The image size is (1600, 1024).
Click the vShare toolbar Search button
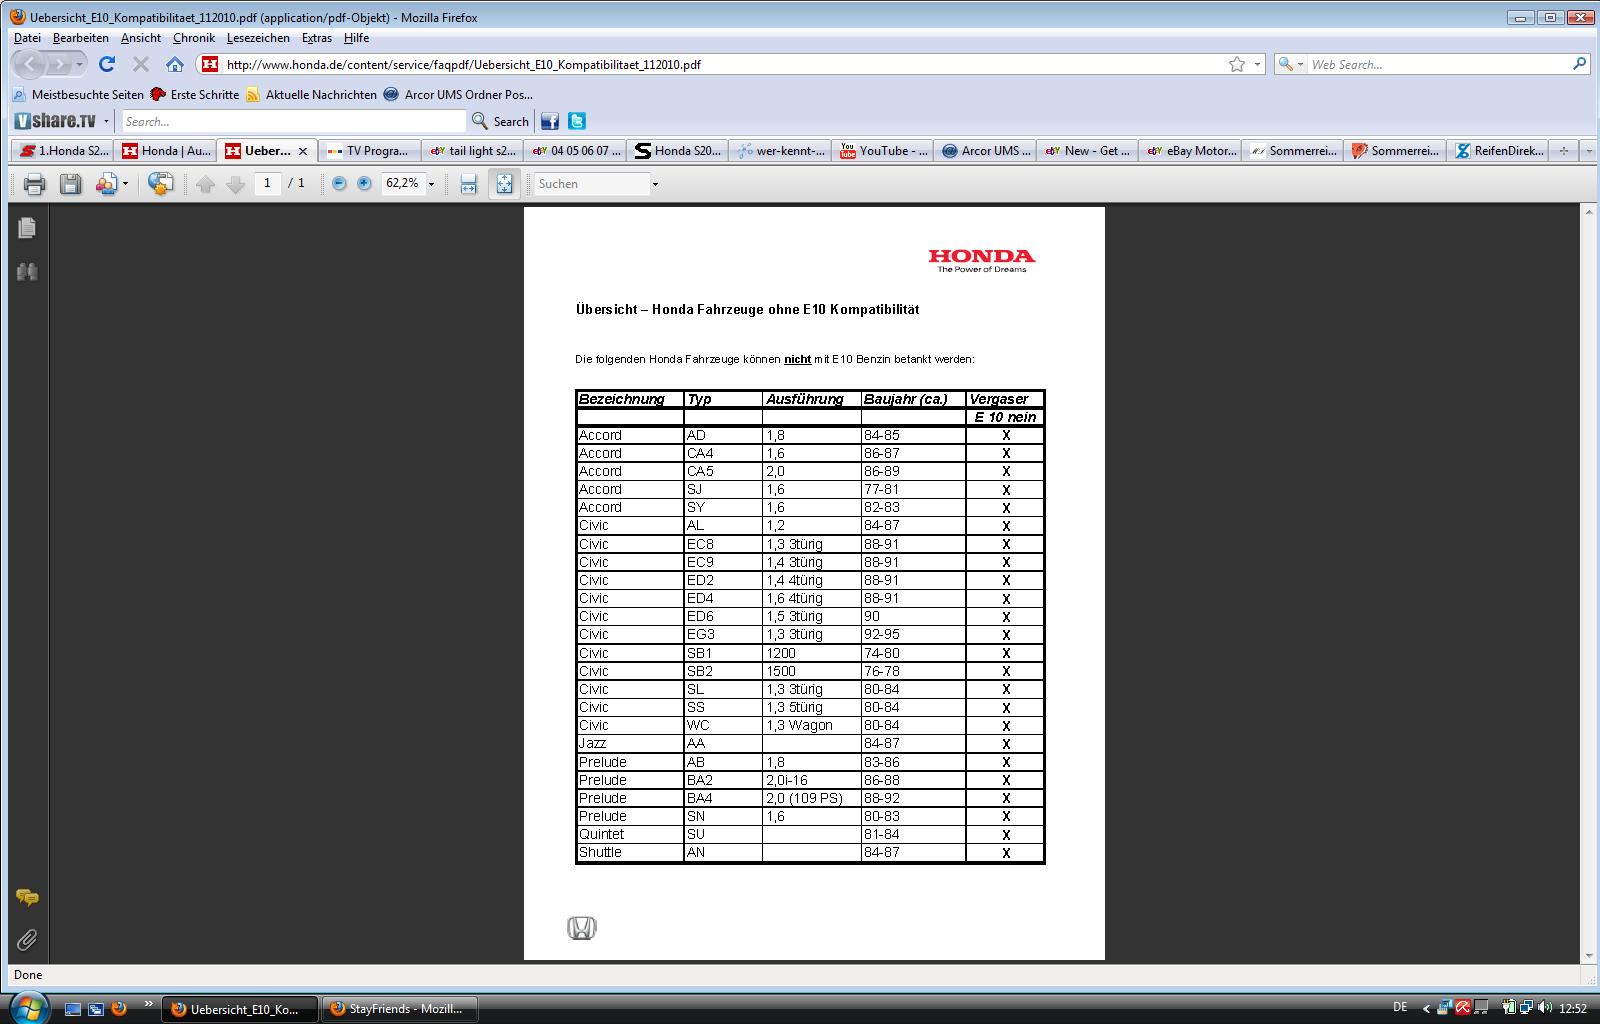501,121
